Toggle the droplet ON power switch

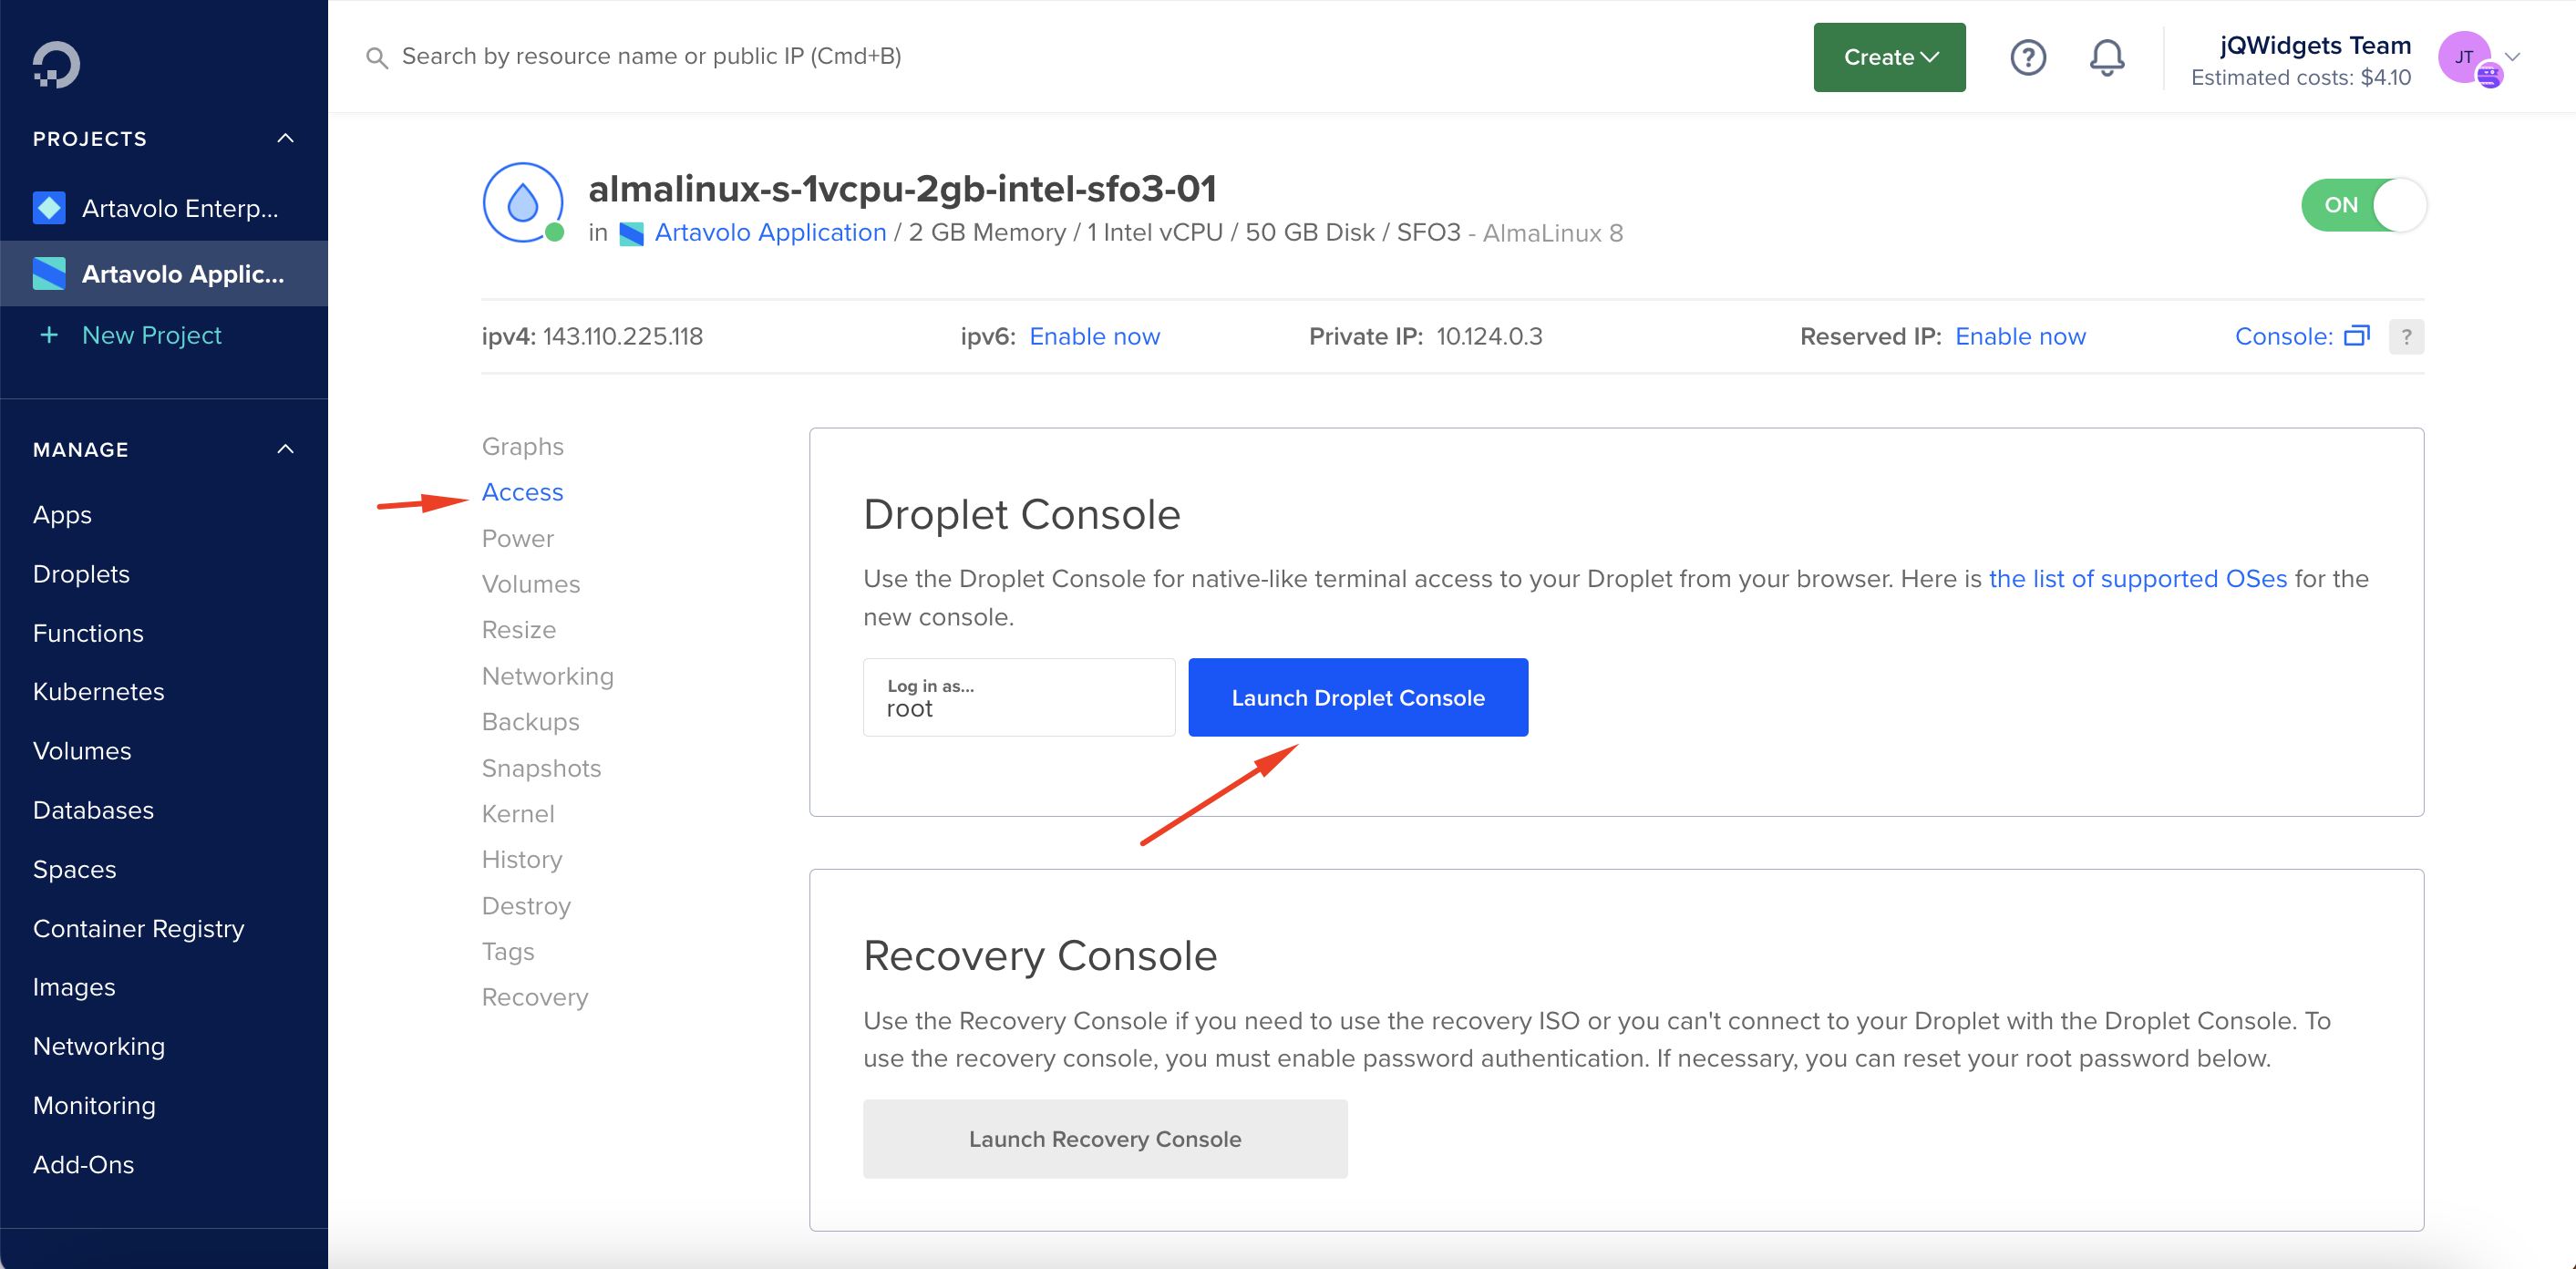[2363, 205]
